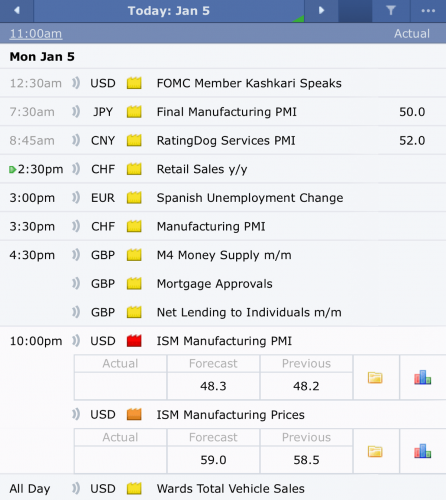This screenshot has height=500, width=446.
Task: Open ISM Manufacturing Prices bar chart icon
Action: 422,451
